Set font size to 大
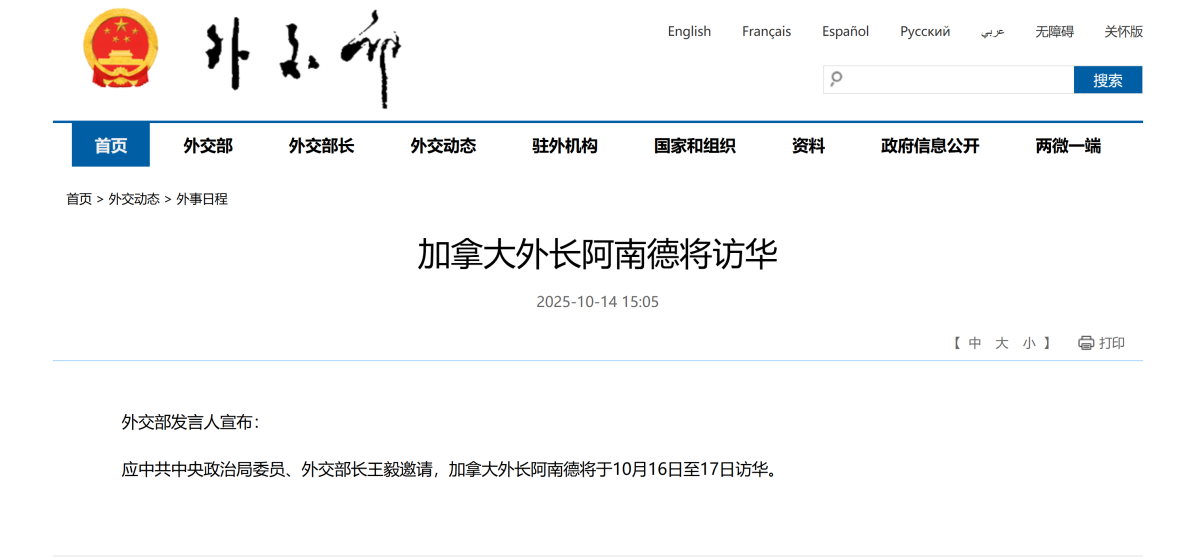 tap(1002, 343)
